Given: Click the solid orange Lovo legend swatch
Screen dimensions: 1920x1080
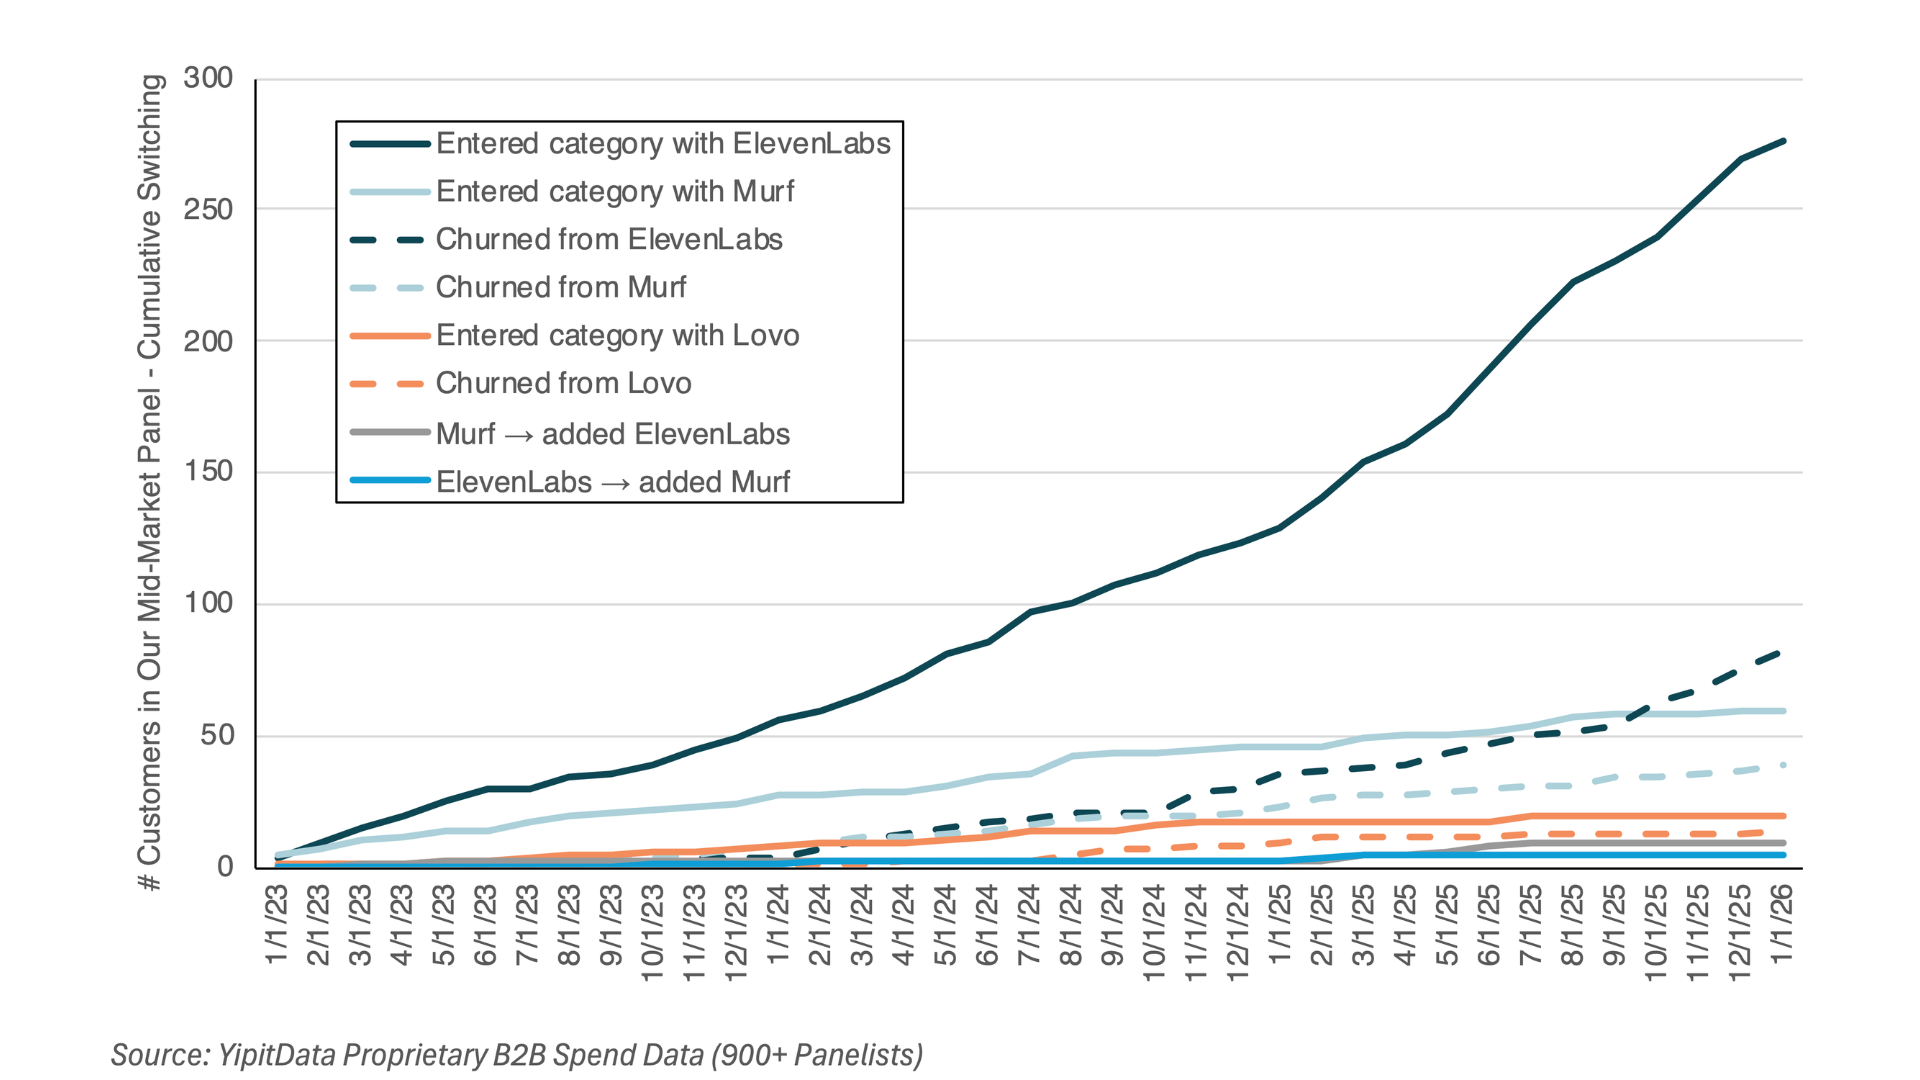Looking at the screenshot, I should click(x=390, y=336).
